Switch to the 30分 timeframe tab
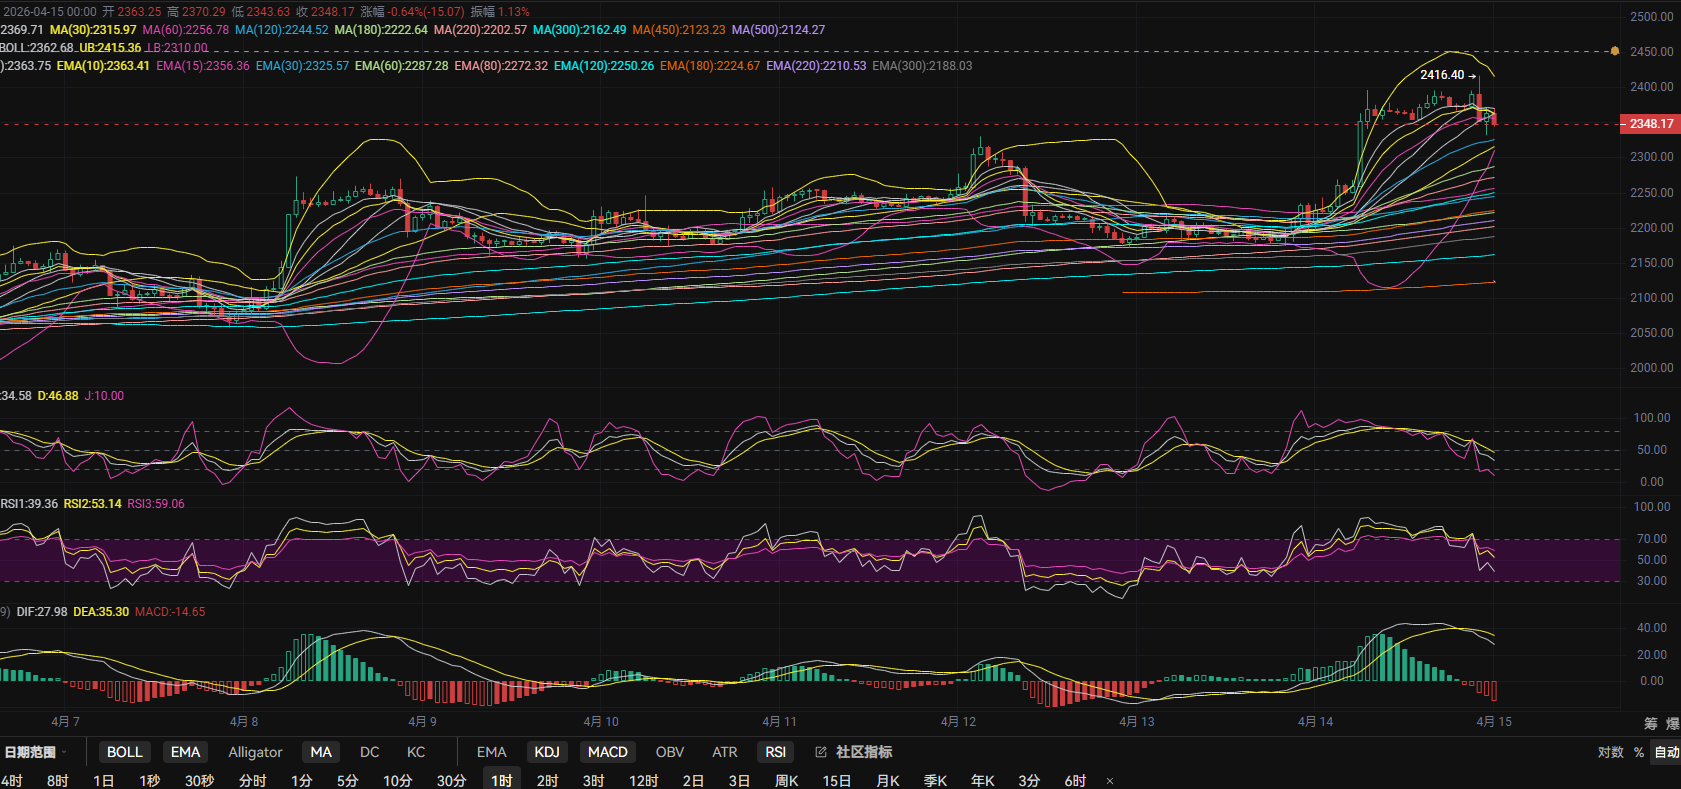 [x=451, y=781]
